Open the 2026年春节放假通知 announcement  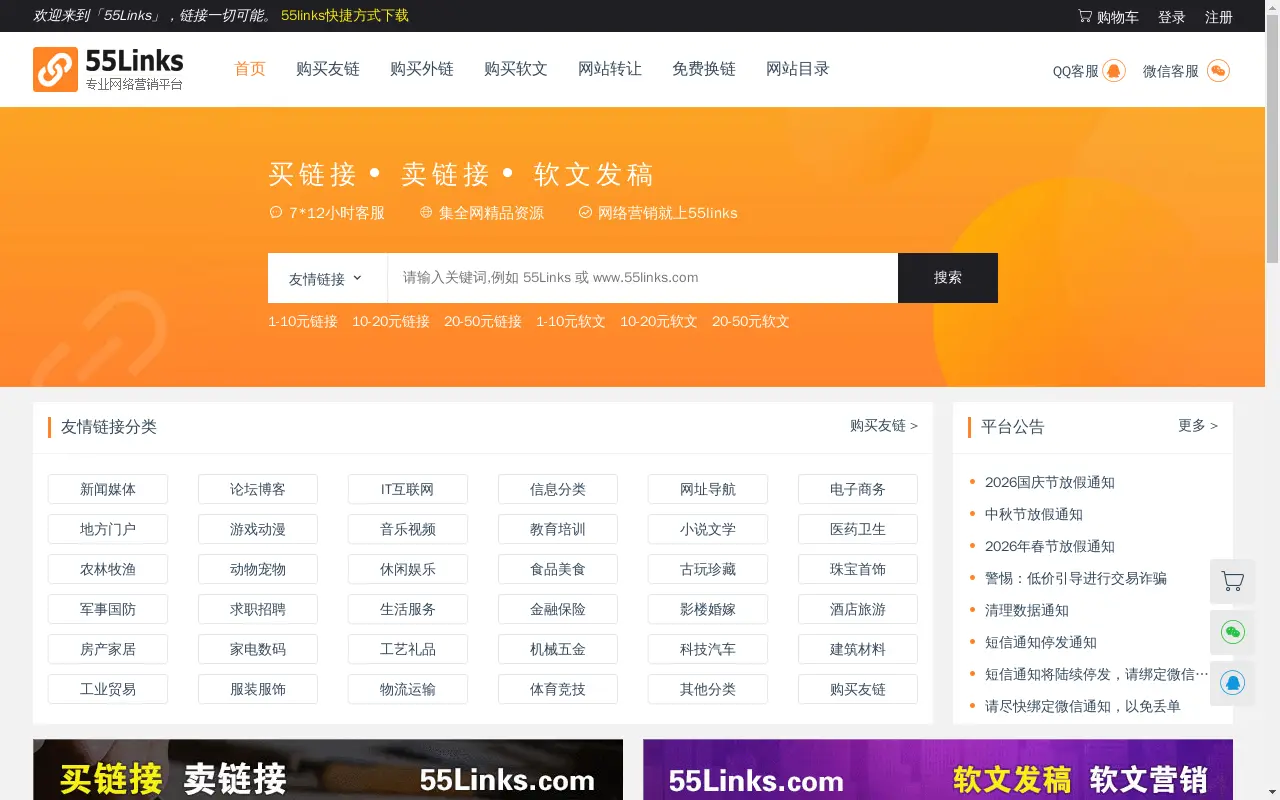tap(1050, 546)
